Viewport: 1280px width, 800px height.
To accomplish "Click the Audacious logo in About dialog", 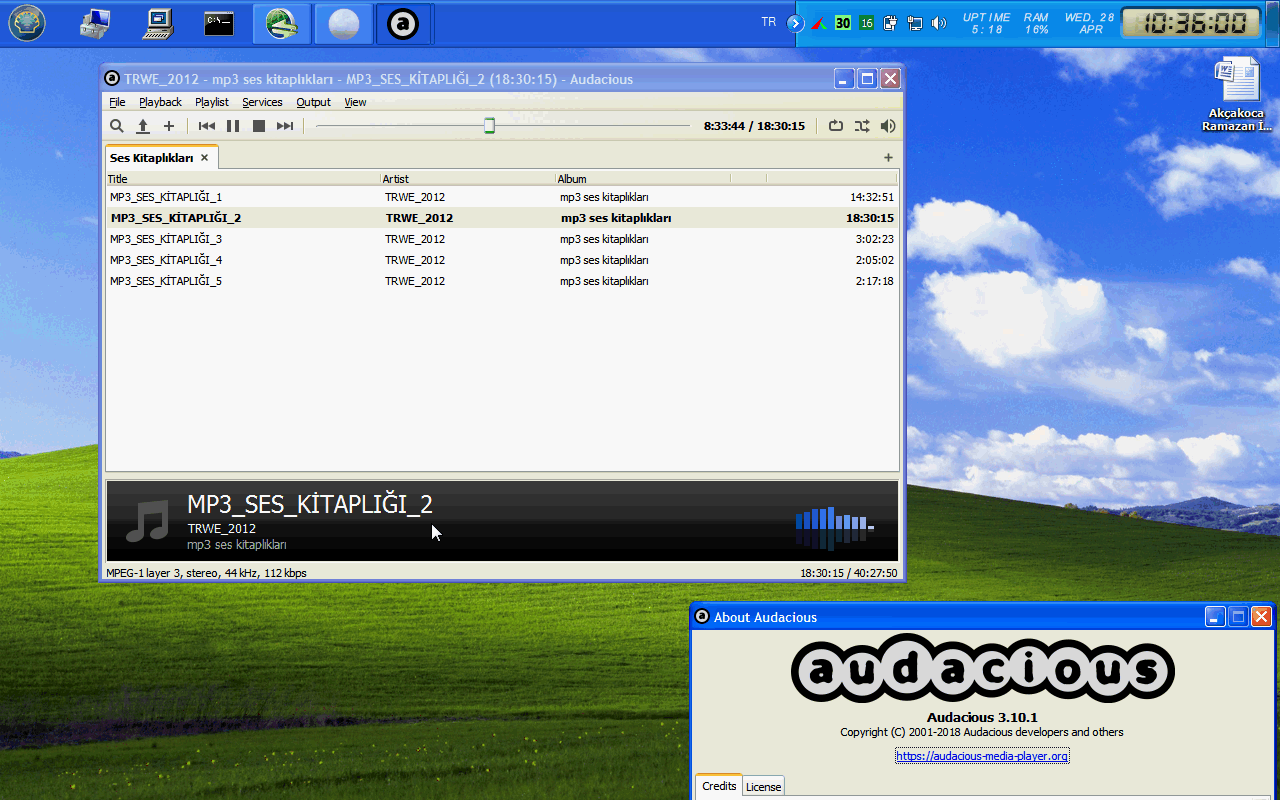I will point(983,668).
